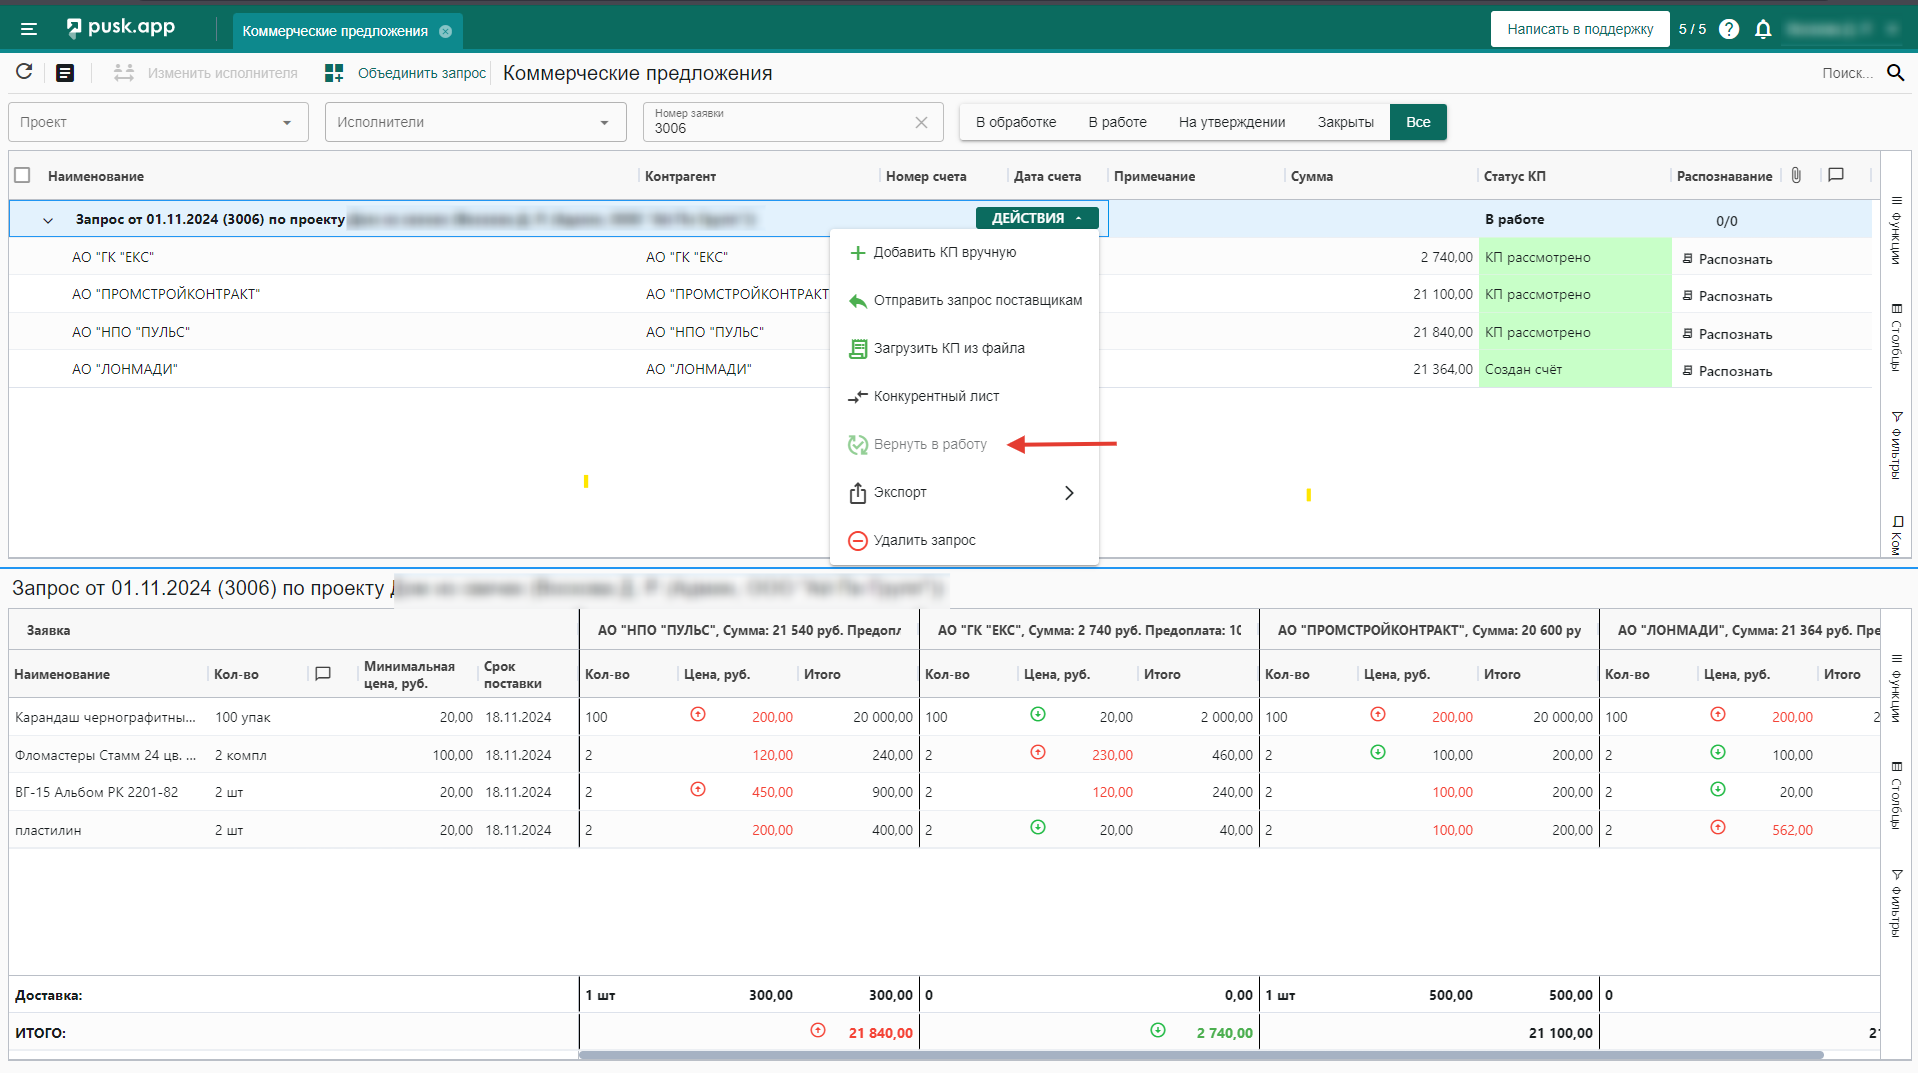
Task: Click the pusk.app logo
Action: (120, 28)
